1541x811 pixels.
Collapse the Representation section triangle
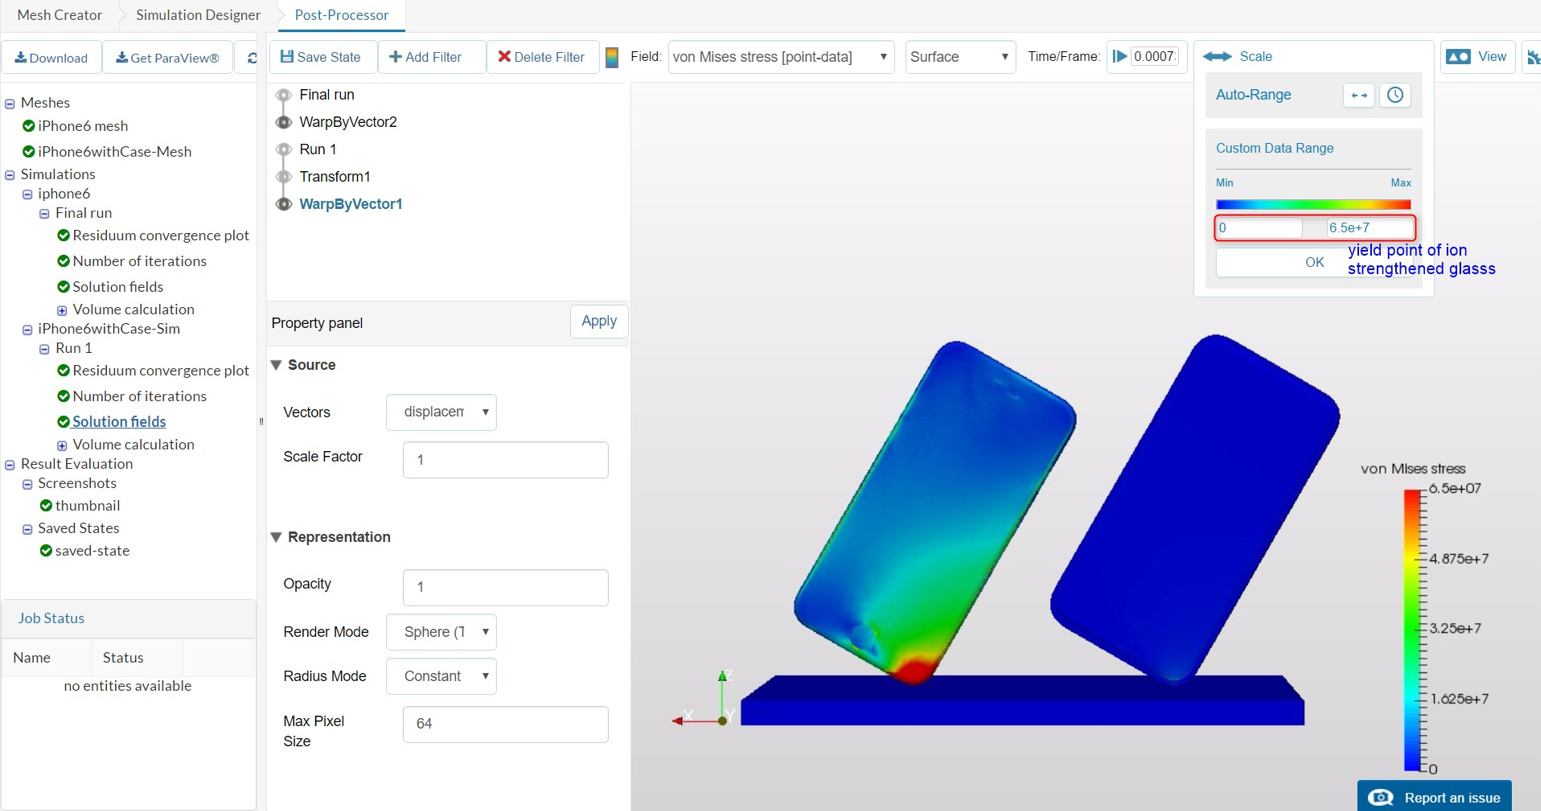[x=276, y=537]
